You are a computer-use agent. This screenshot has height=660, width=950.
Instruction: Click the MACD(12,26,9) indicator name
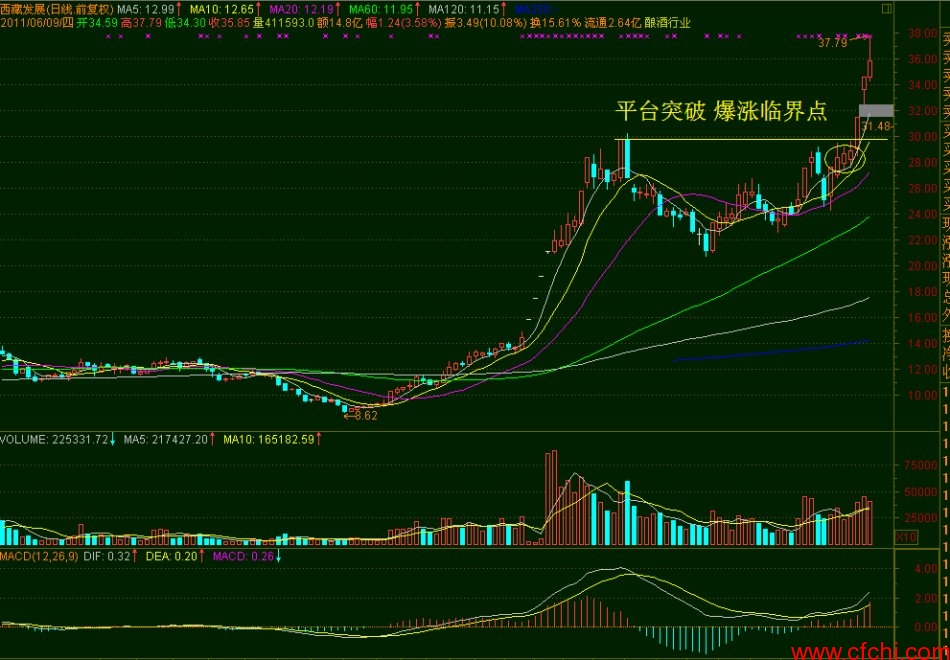click(x=39, y=557)
